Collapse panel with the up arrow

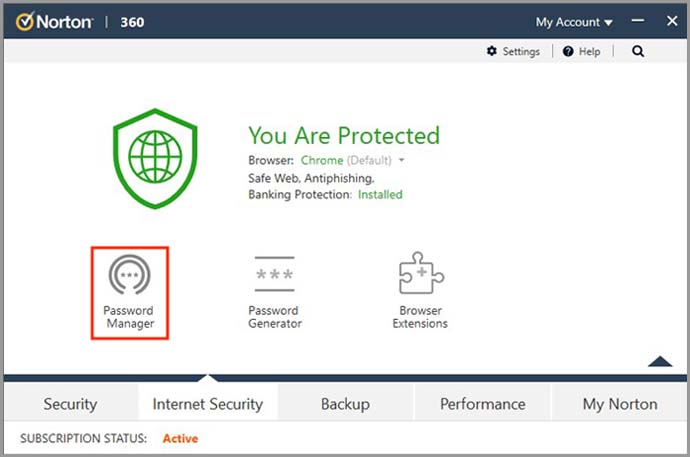pos(660,361)
